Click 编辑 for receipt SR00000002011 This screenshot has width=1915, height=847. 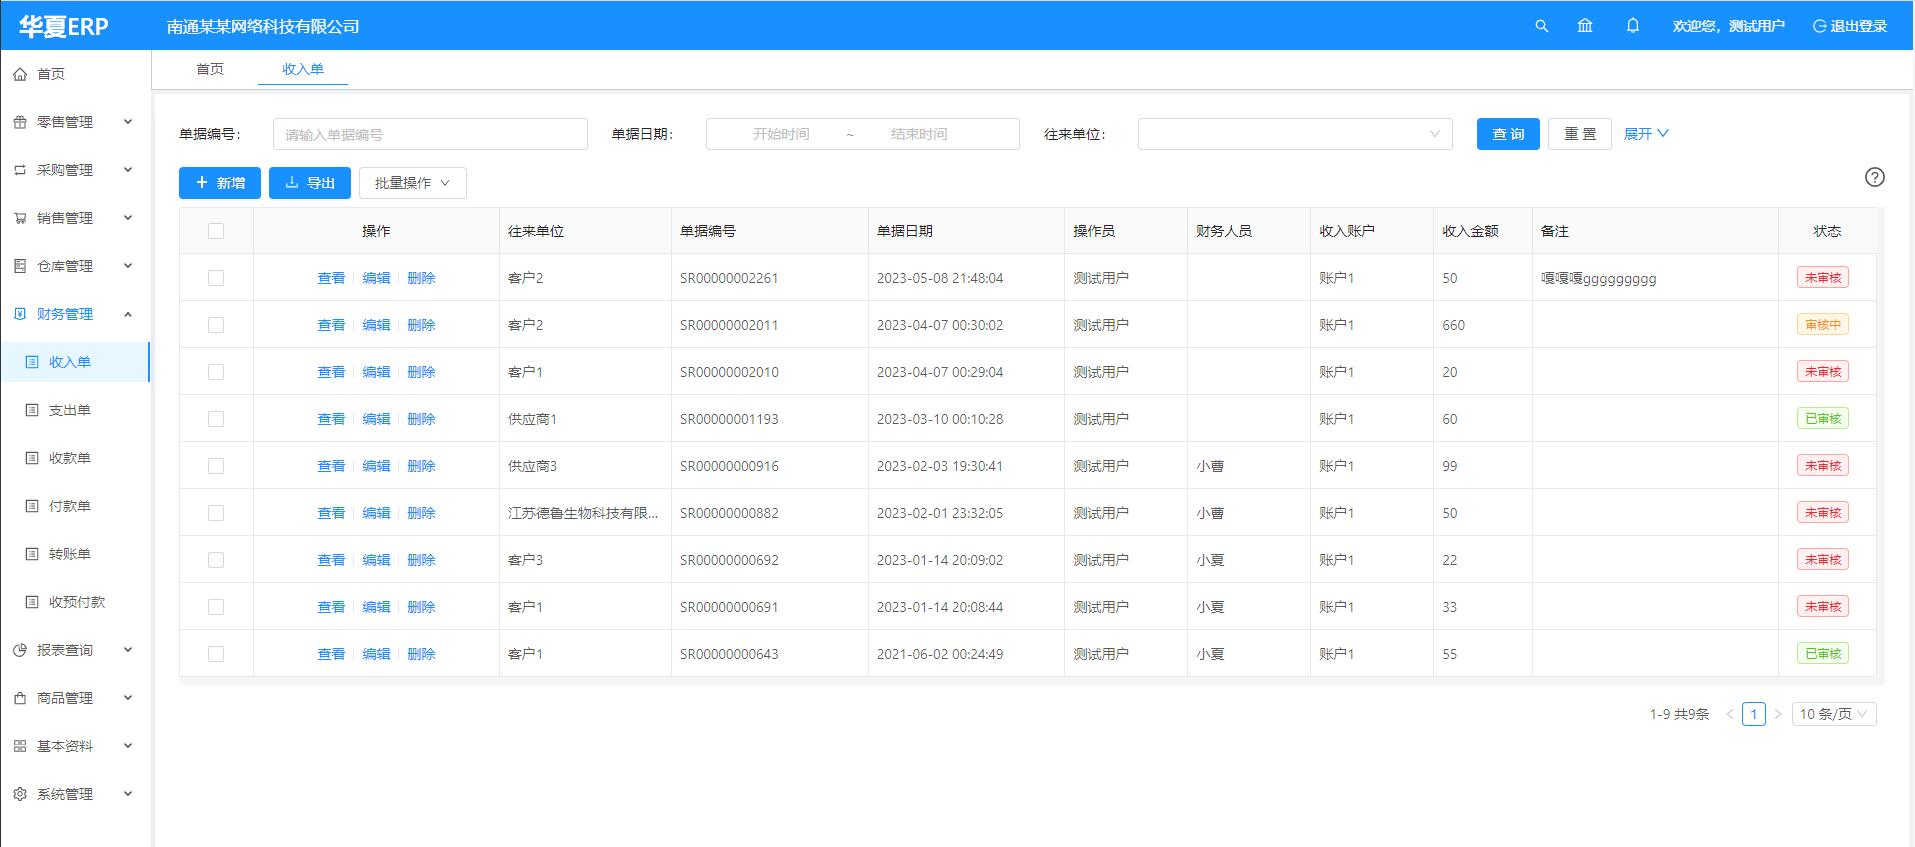click(x=376, y=325)
